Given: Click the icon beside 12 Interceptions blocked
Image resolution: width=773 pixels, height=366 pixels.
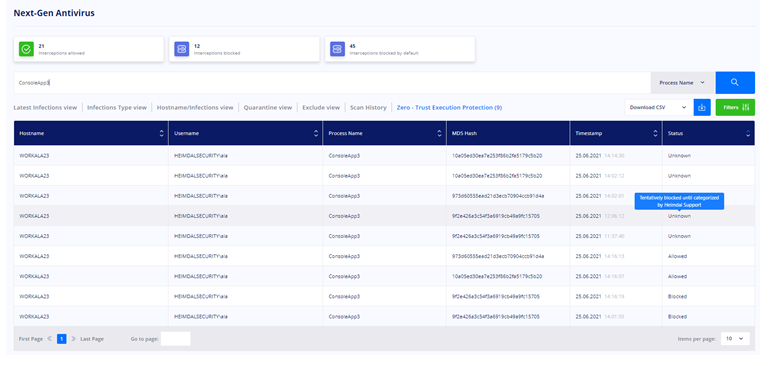Looking at the screenshot, I should [181, 49].
